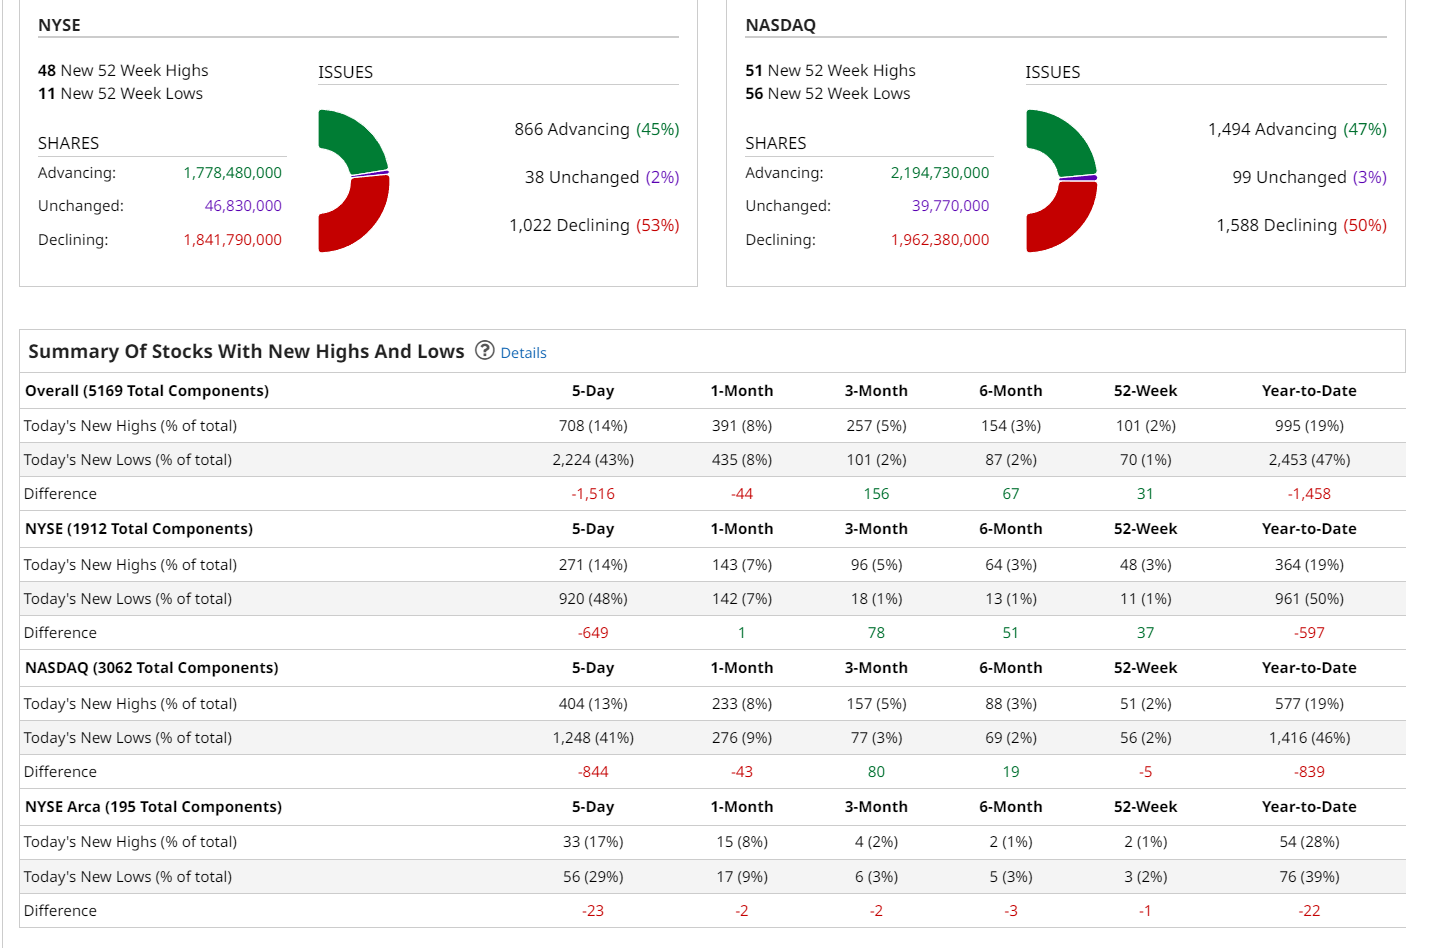The image size is (1431, 948).
Task: Select NYSE advancing shares value 1,778,480,000
Action: click(x=232, y=173)
